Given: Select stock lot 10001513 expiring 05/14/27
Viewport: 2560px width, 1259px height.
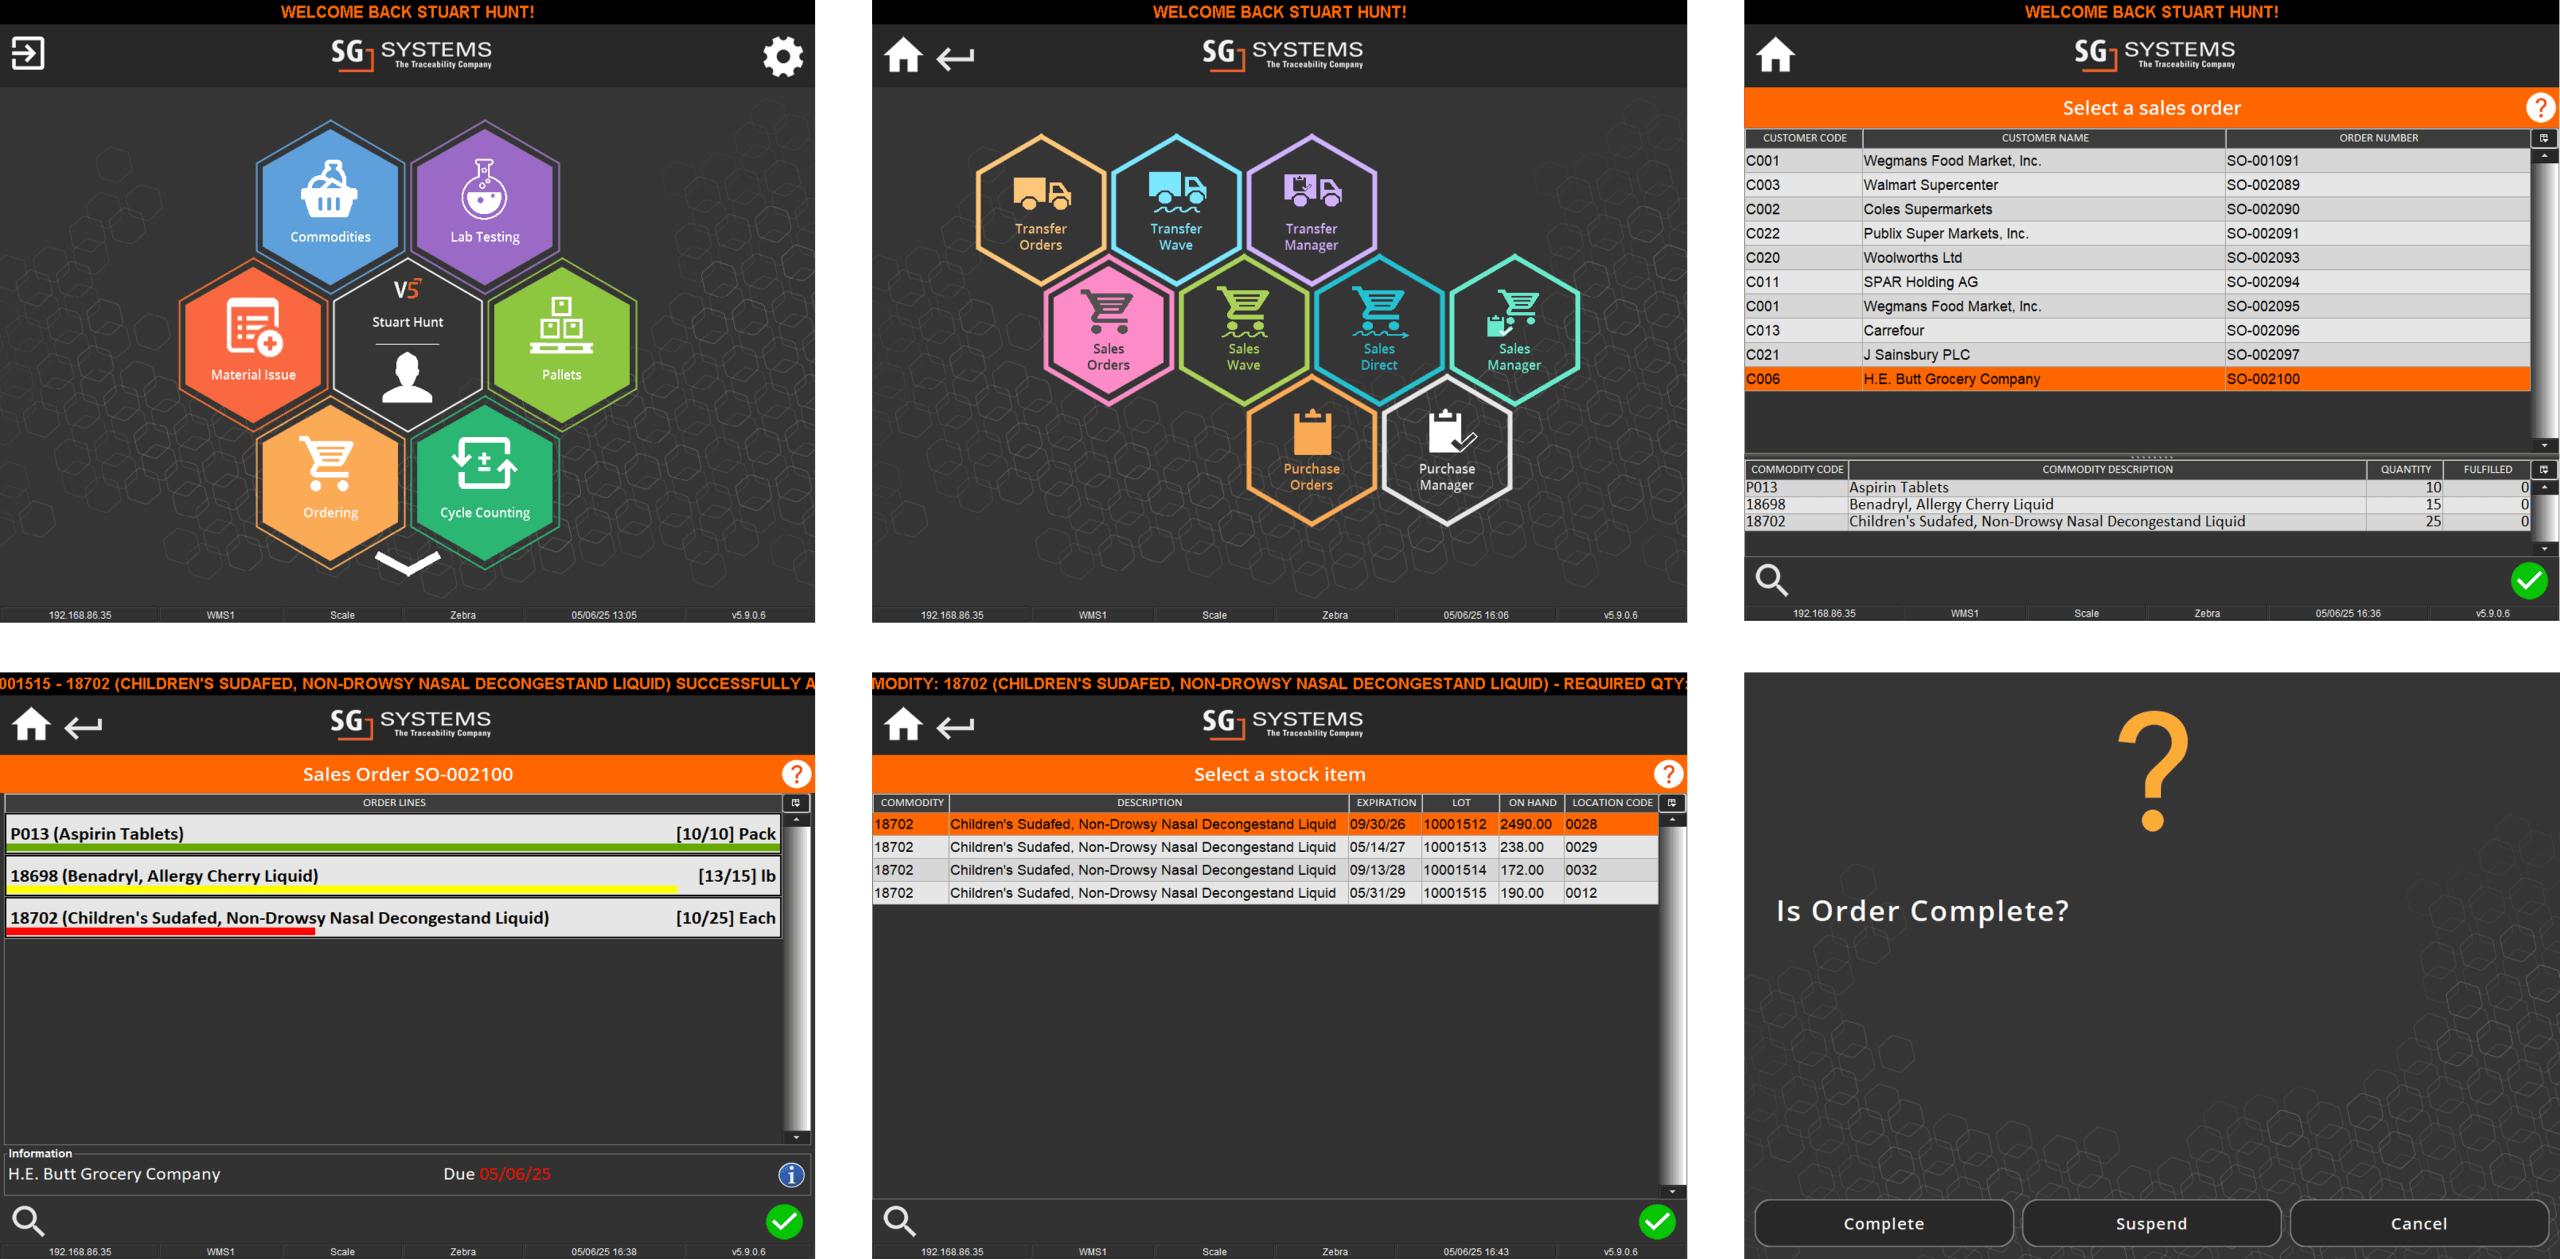Looking at the screenshot, I should pyautogui.click(x=1265, y=847).
